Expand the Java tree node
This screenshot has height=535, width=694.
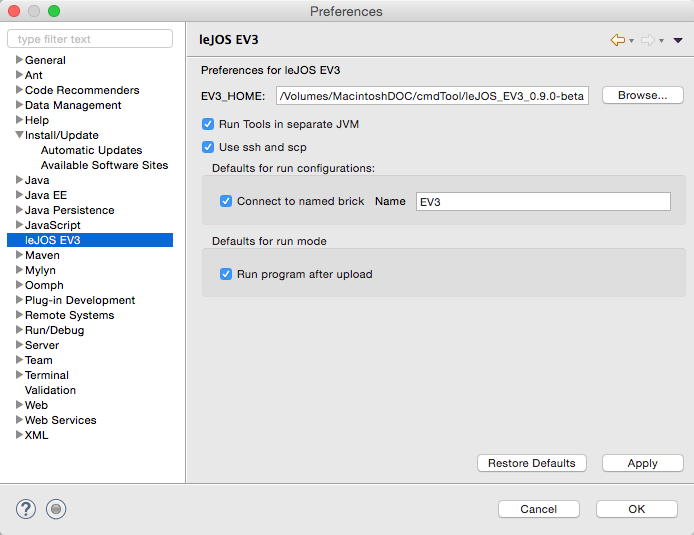pos(19,180)
